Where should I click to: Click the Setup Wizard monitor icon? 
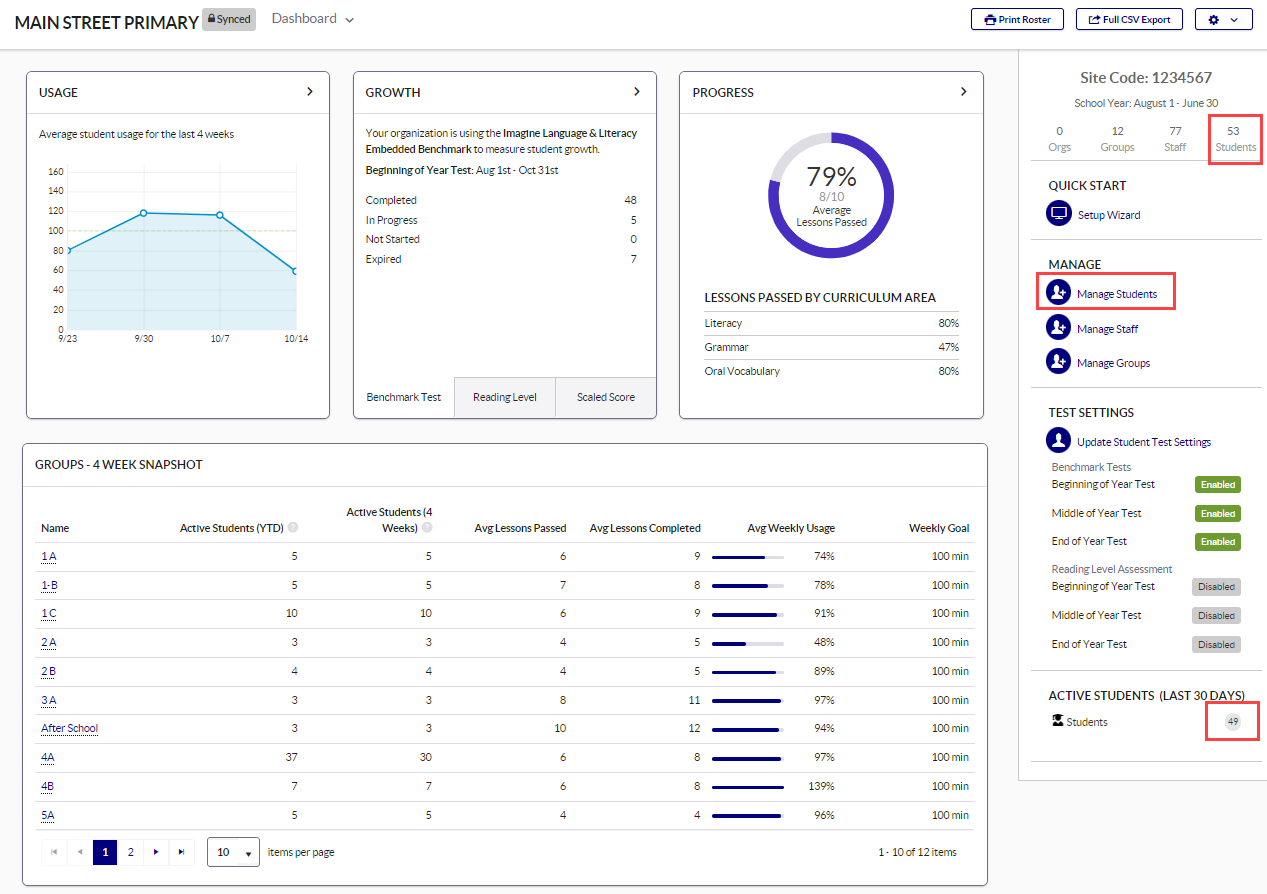[1058, 214]
